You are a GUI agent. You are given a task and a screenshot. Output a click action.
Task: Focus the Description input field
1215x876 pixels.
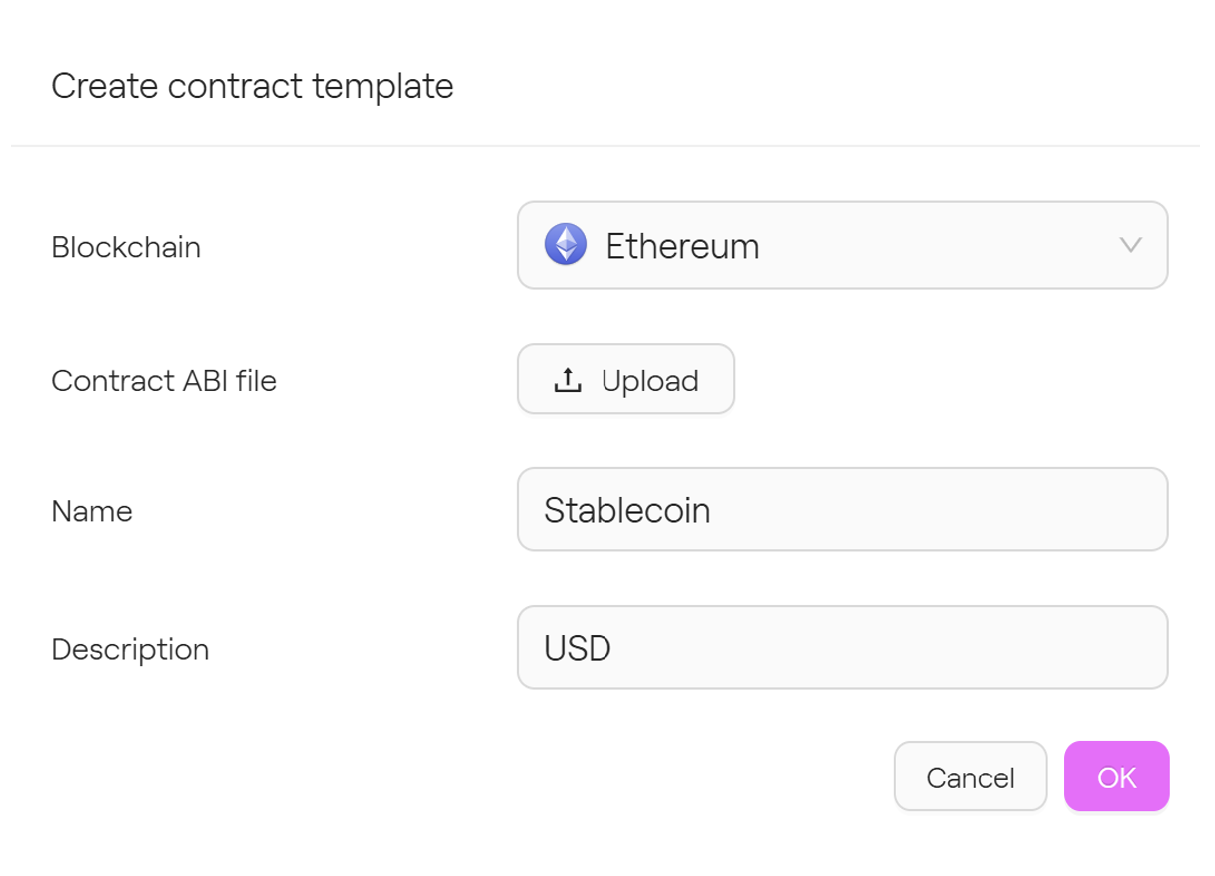point(842,648)
